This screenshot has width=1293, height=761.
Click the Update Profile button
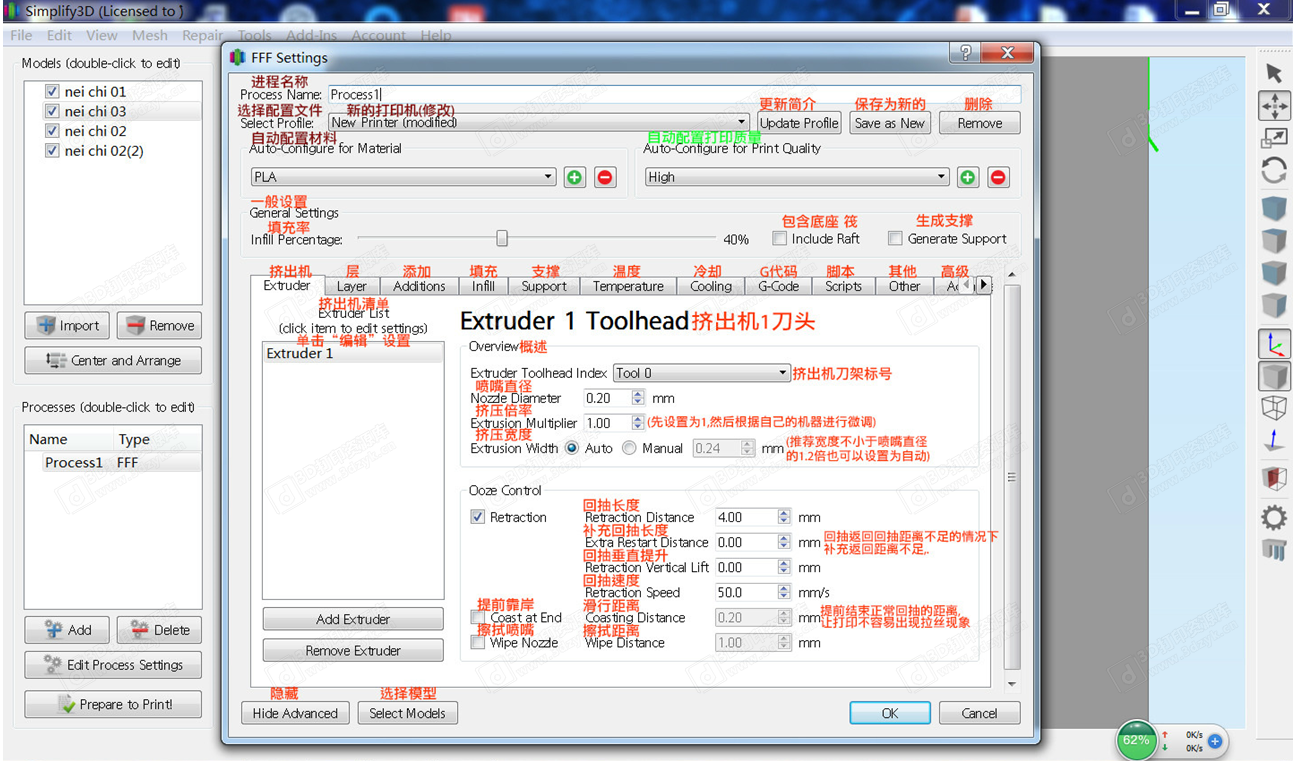click(x=798, y=123)
